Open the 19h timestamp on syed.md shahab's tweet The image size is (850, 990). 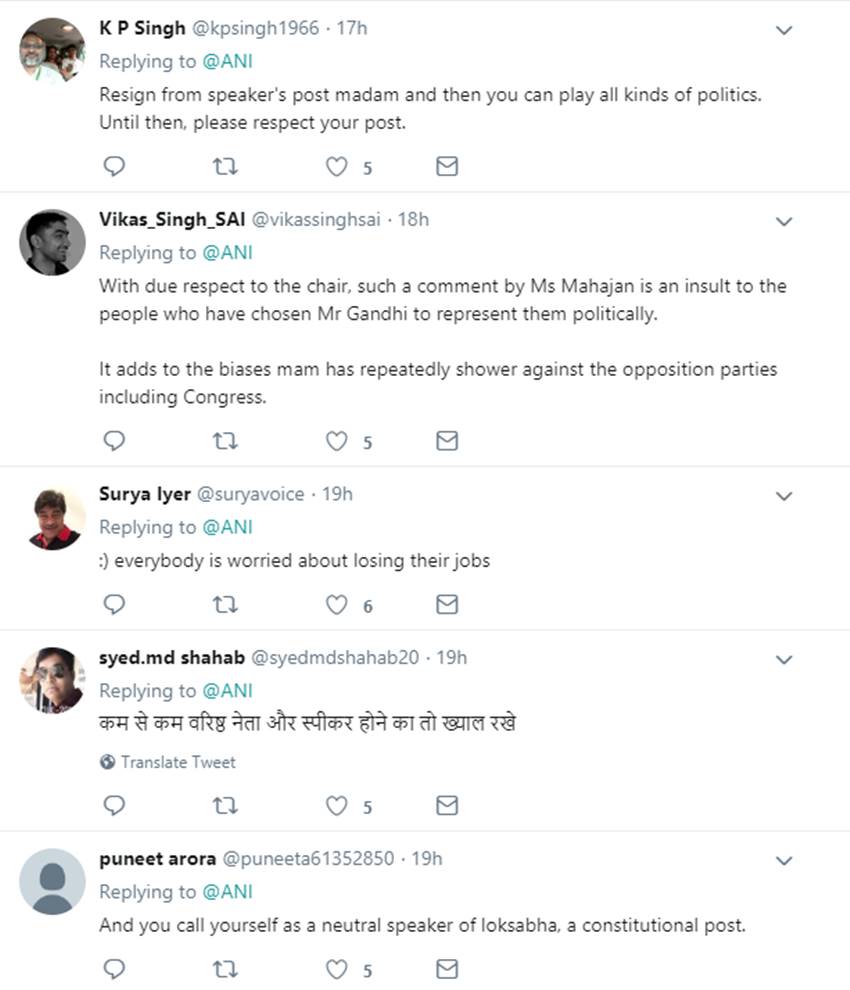(451, 658)
